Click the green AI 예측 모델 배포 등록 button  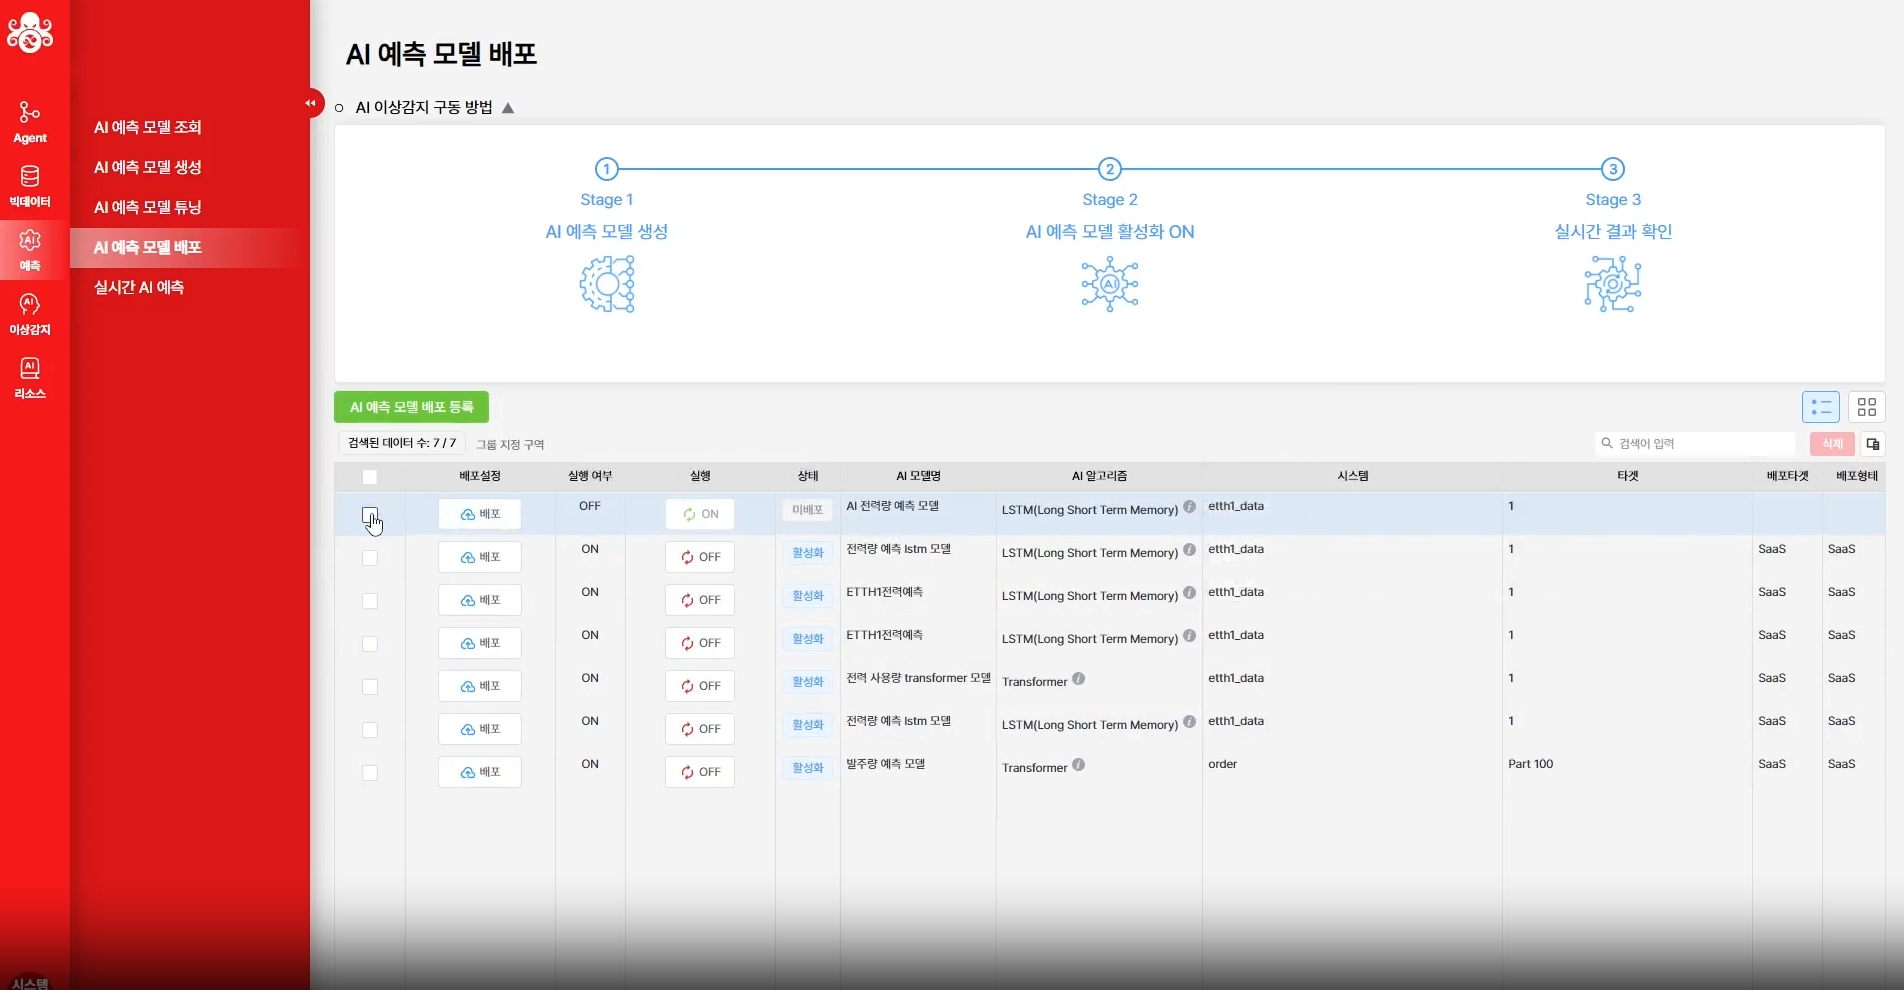pyautogui.click(x=411, y=407)
